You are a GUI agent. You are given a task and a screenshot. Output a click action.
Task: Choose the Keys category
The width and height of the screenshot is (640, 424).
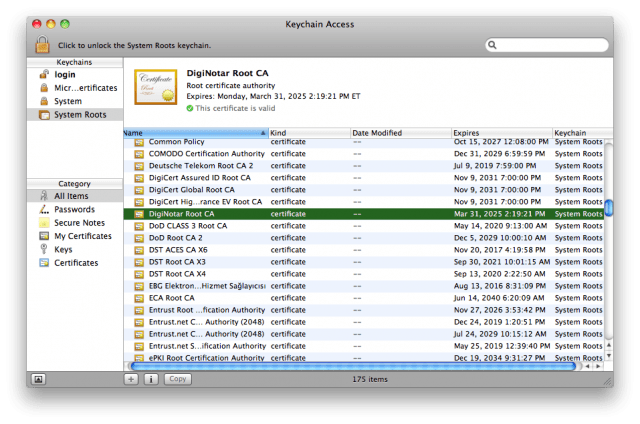pyautogui.click(x=75, y=249)
